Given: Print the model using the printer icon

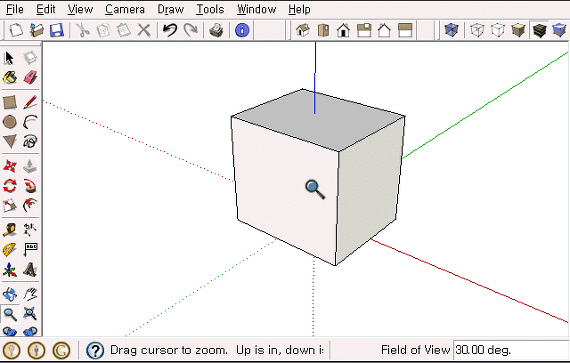Looking at the screenshot, I should [x=216, y=30].
